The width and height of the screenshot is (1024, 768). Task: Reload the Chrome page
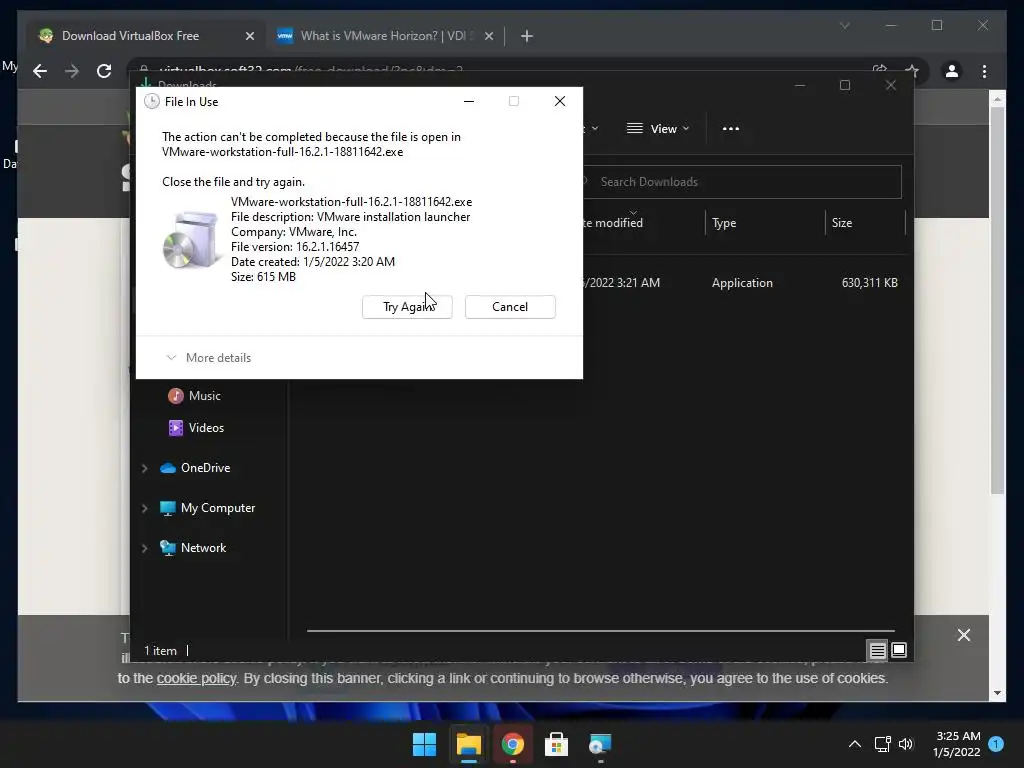click(104, 71)
